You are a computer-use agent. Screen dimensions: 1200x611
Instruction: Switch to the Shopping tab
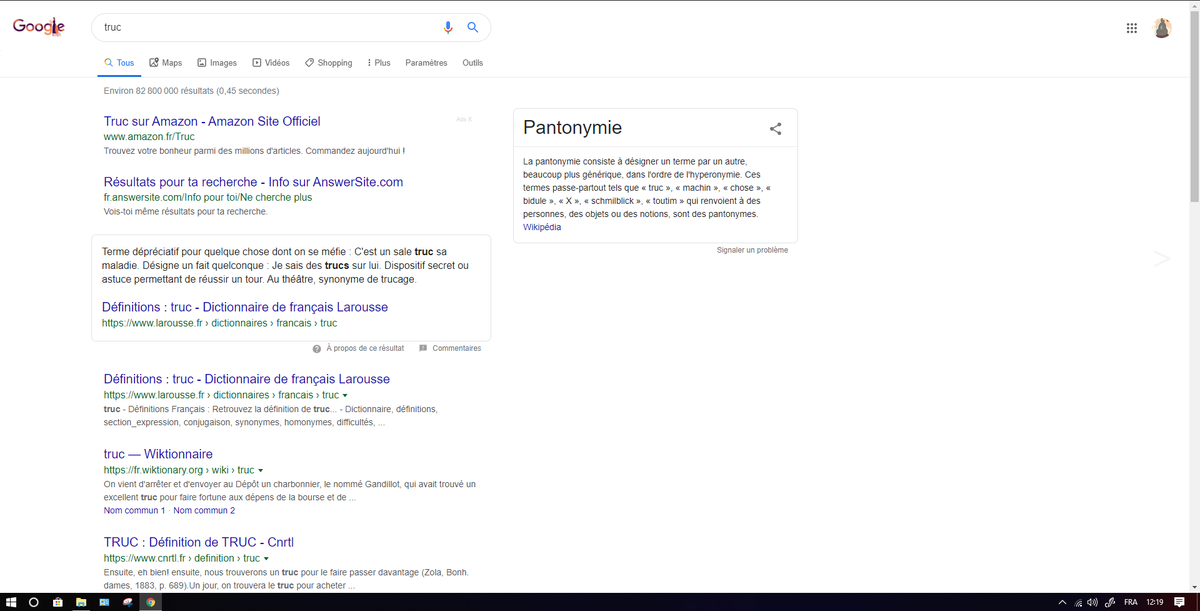(328, 63)
